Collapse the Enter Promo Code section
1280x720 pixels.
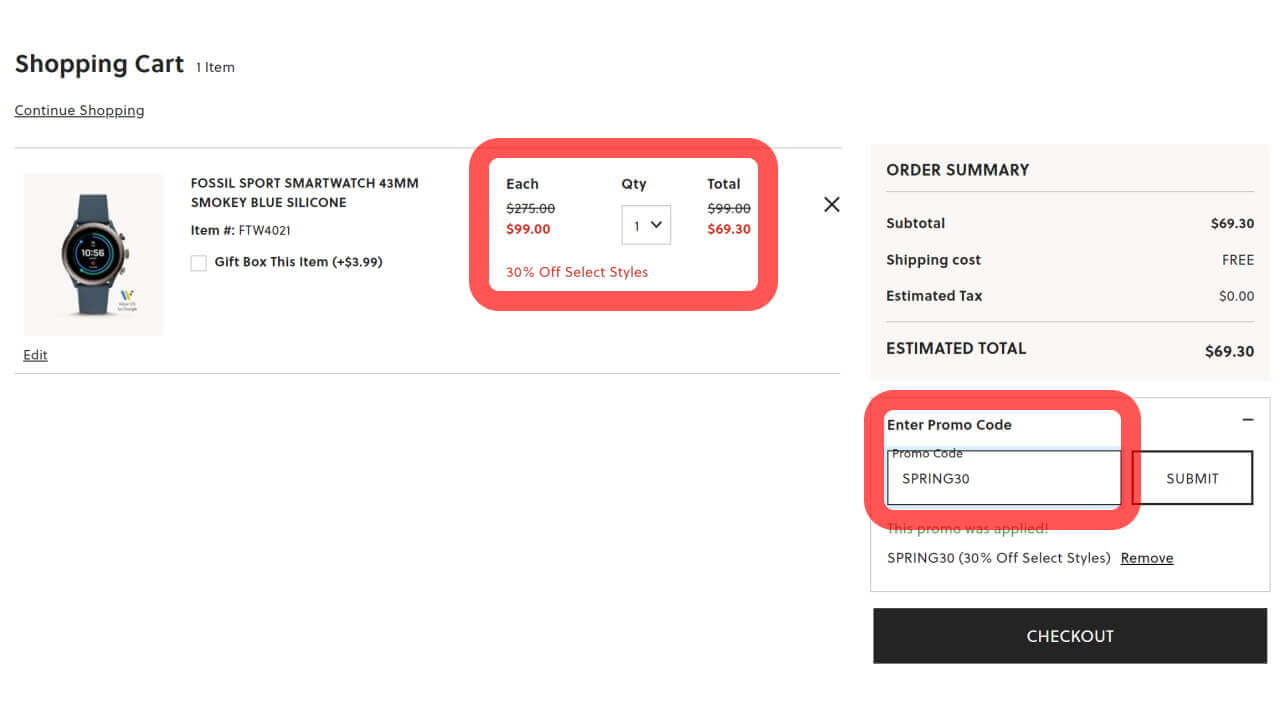1247,420
